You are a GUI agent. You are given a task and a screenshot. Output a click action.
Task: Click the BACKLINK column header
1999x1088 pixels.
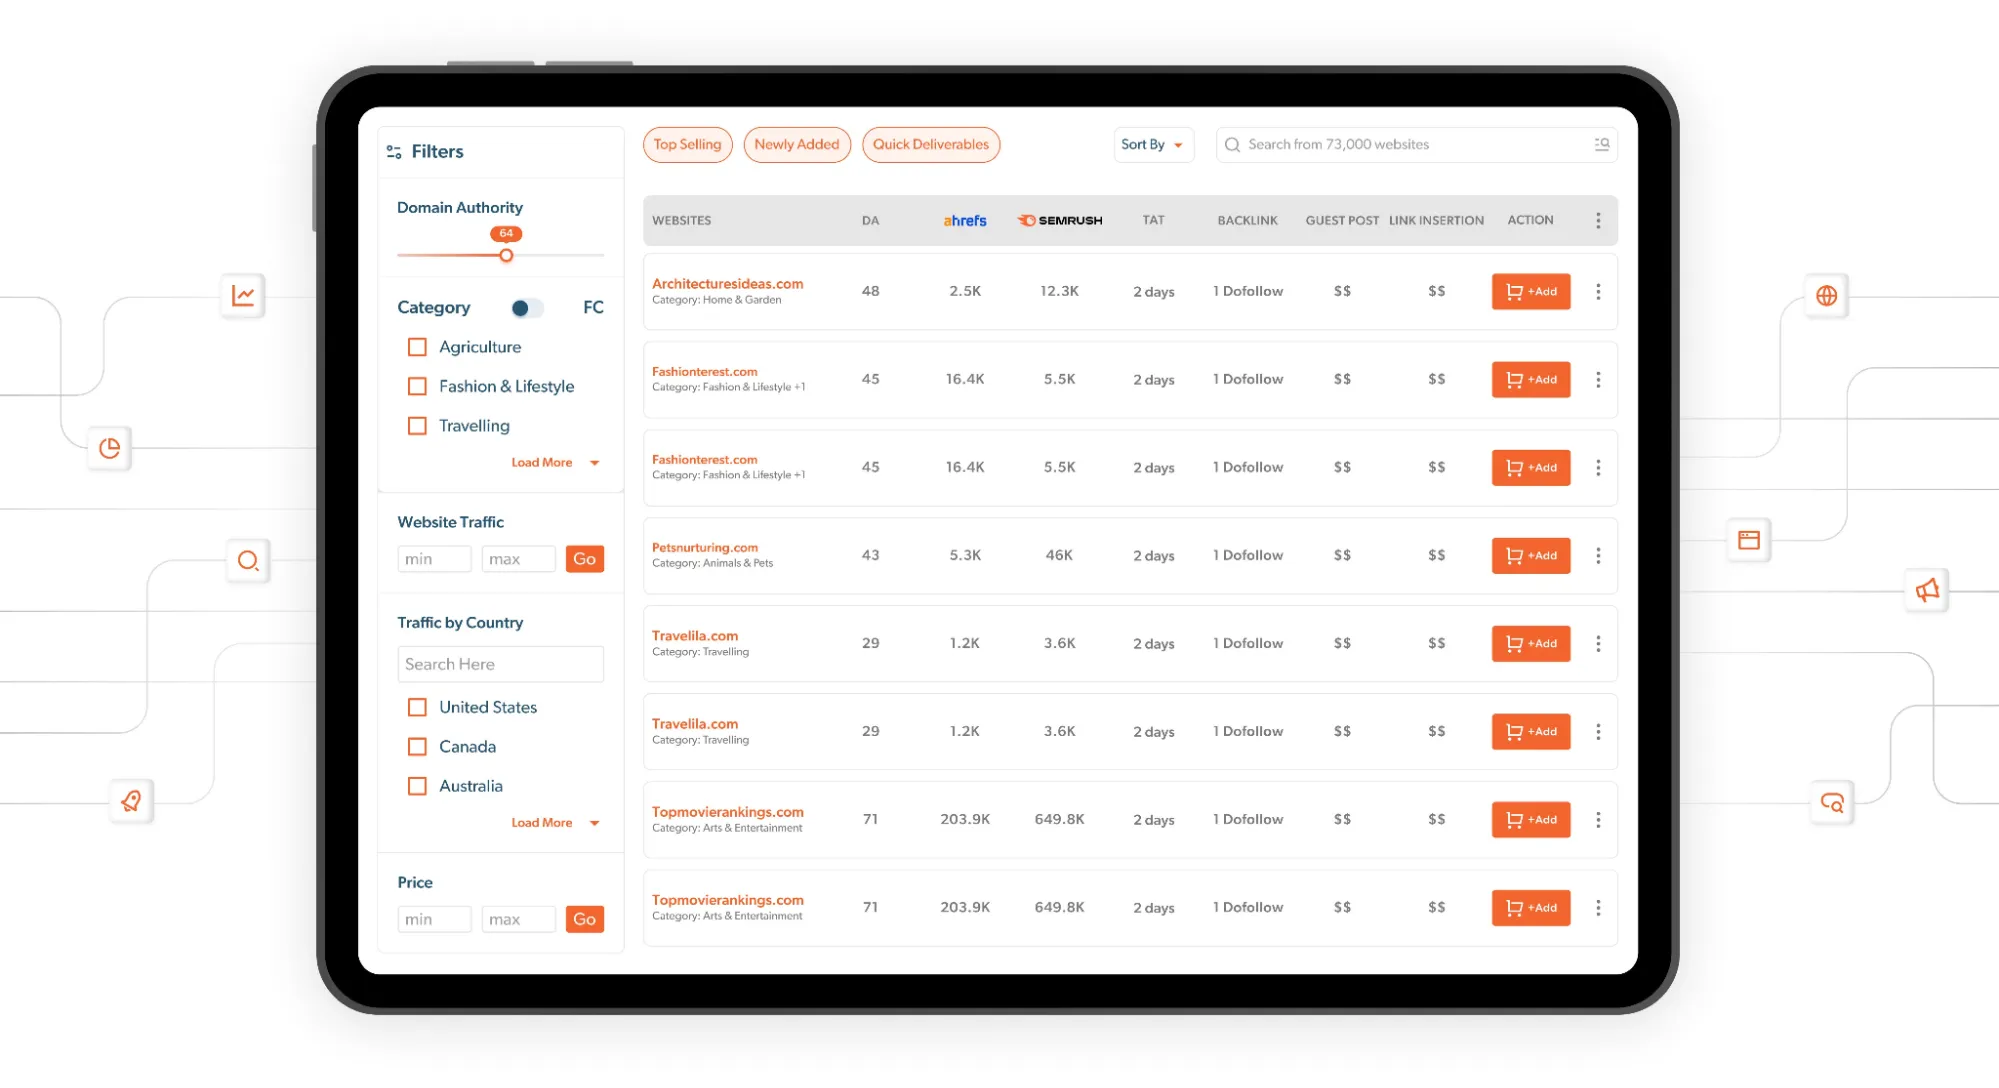(x=1248, y=221)
